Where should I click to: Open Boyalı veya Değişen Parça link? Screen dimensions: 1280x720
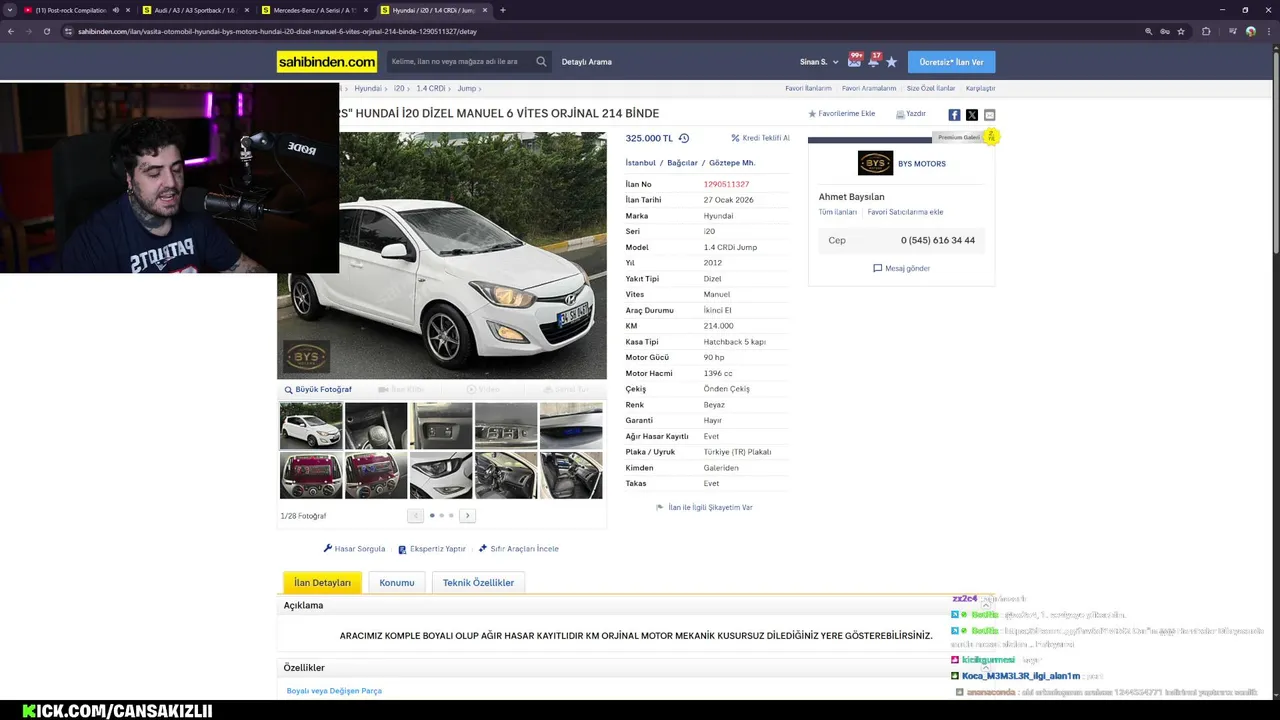(x=334, y=691)
